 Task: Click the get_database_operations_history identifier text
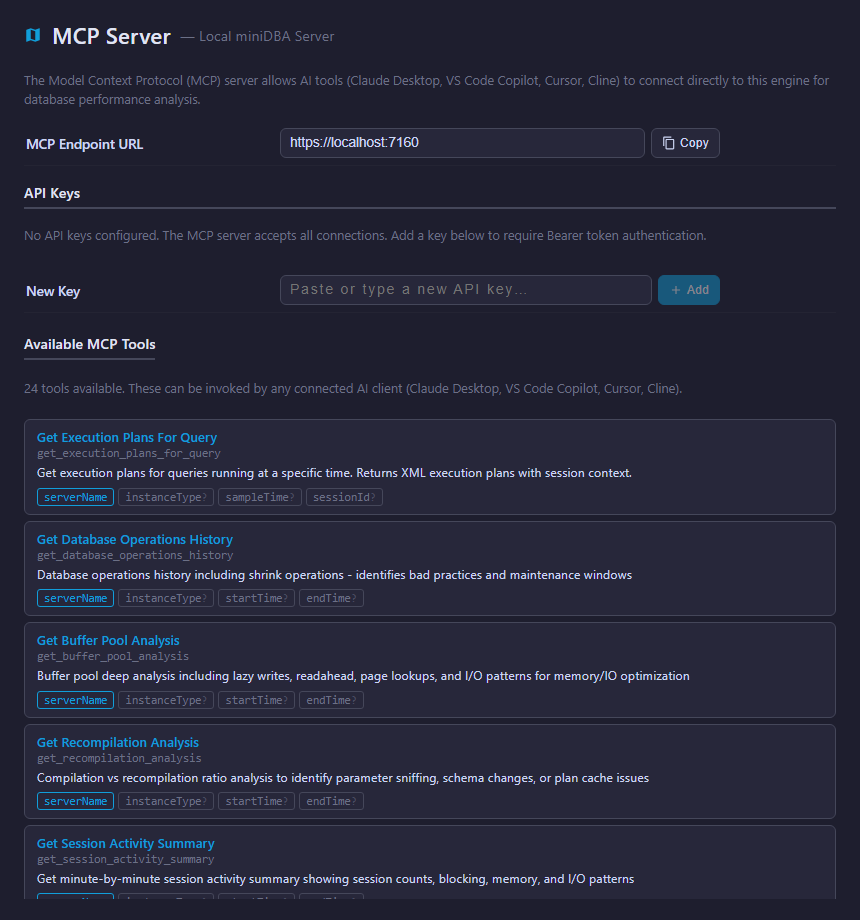click(x=135, y=555)
